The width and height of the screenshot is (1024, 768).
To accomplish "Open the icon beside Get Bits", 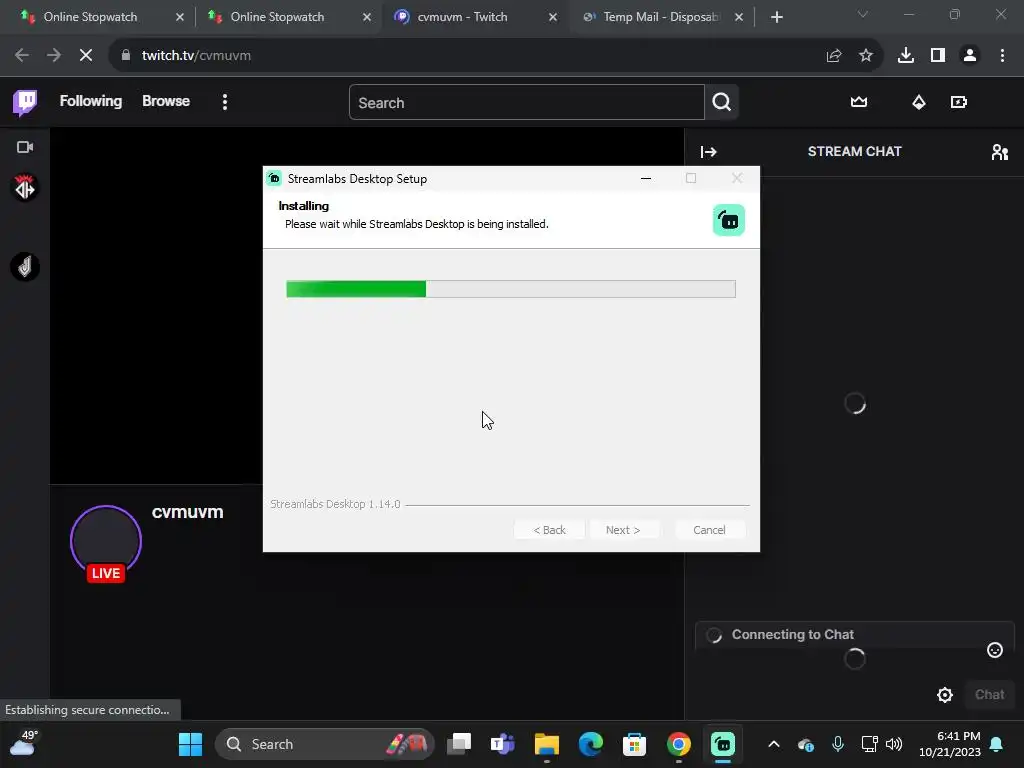I will pyautogui.click(x=959, y=102).
